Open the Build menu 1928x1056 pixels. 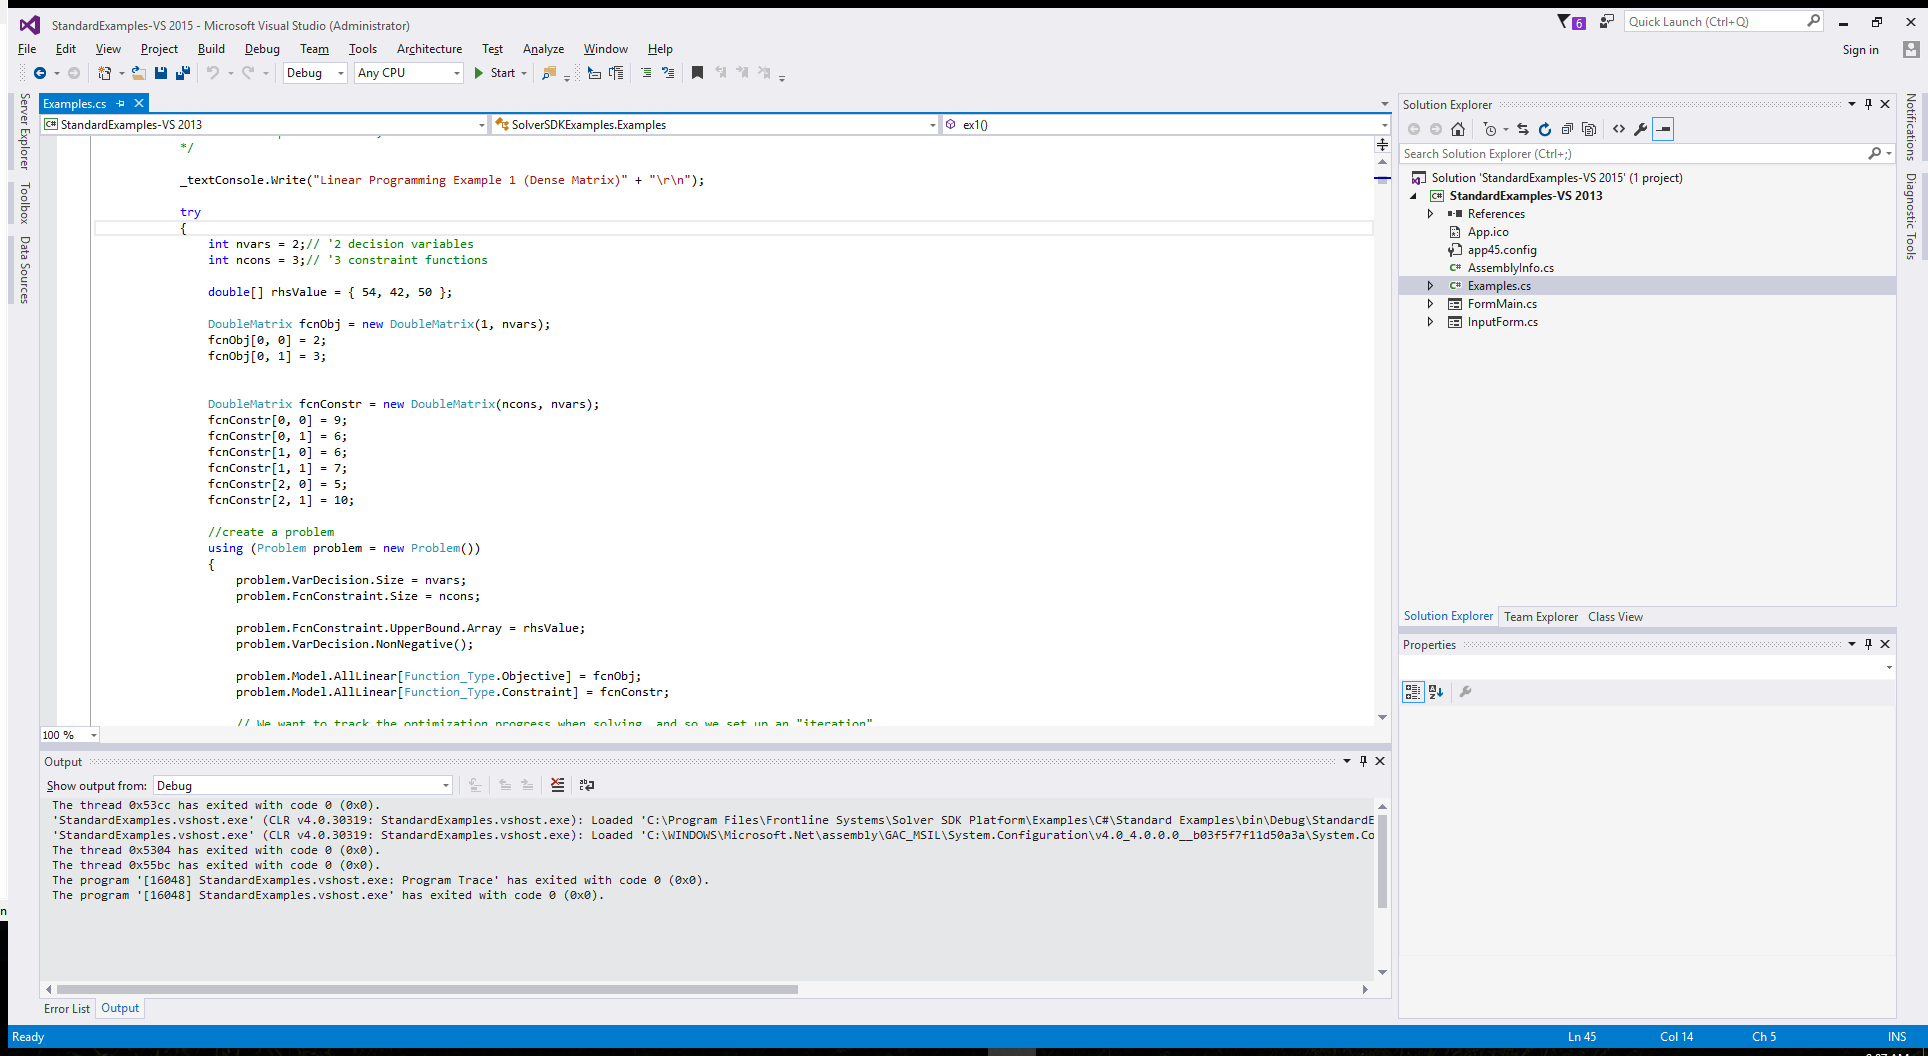(211, 49)
